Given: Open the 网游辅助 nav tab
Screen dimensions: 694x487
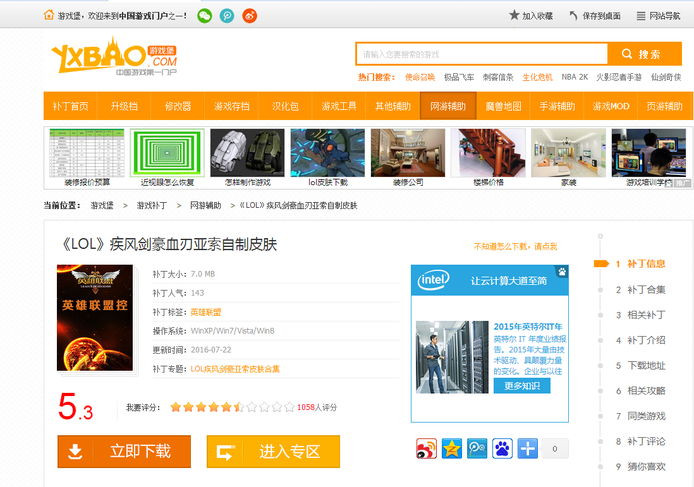Looking at the screenshot, I should [448, 106].
